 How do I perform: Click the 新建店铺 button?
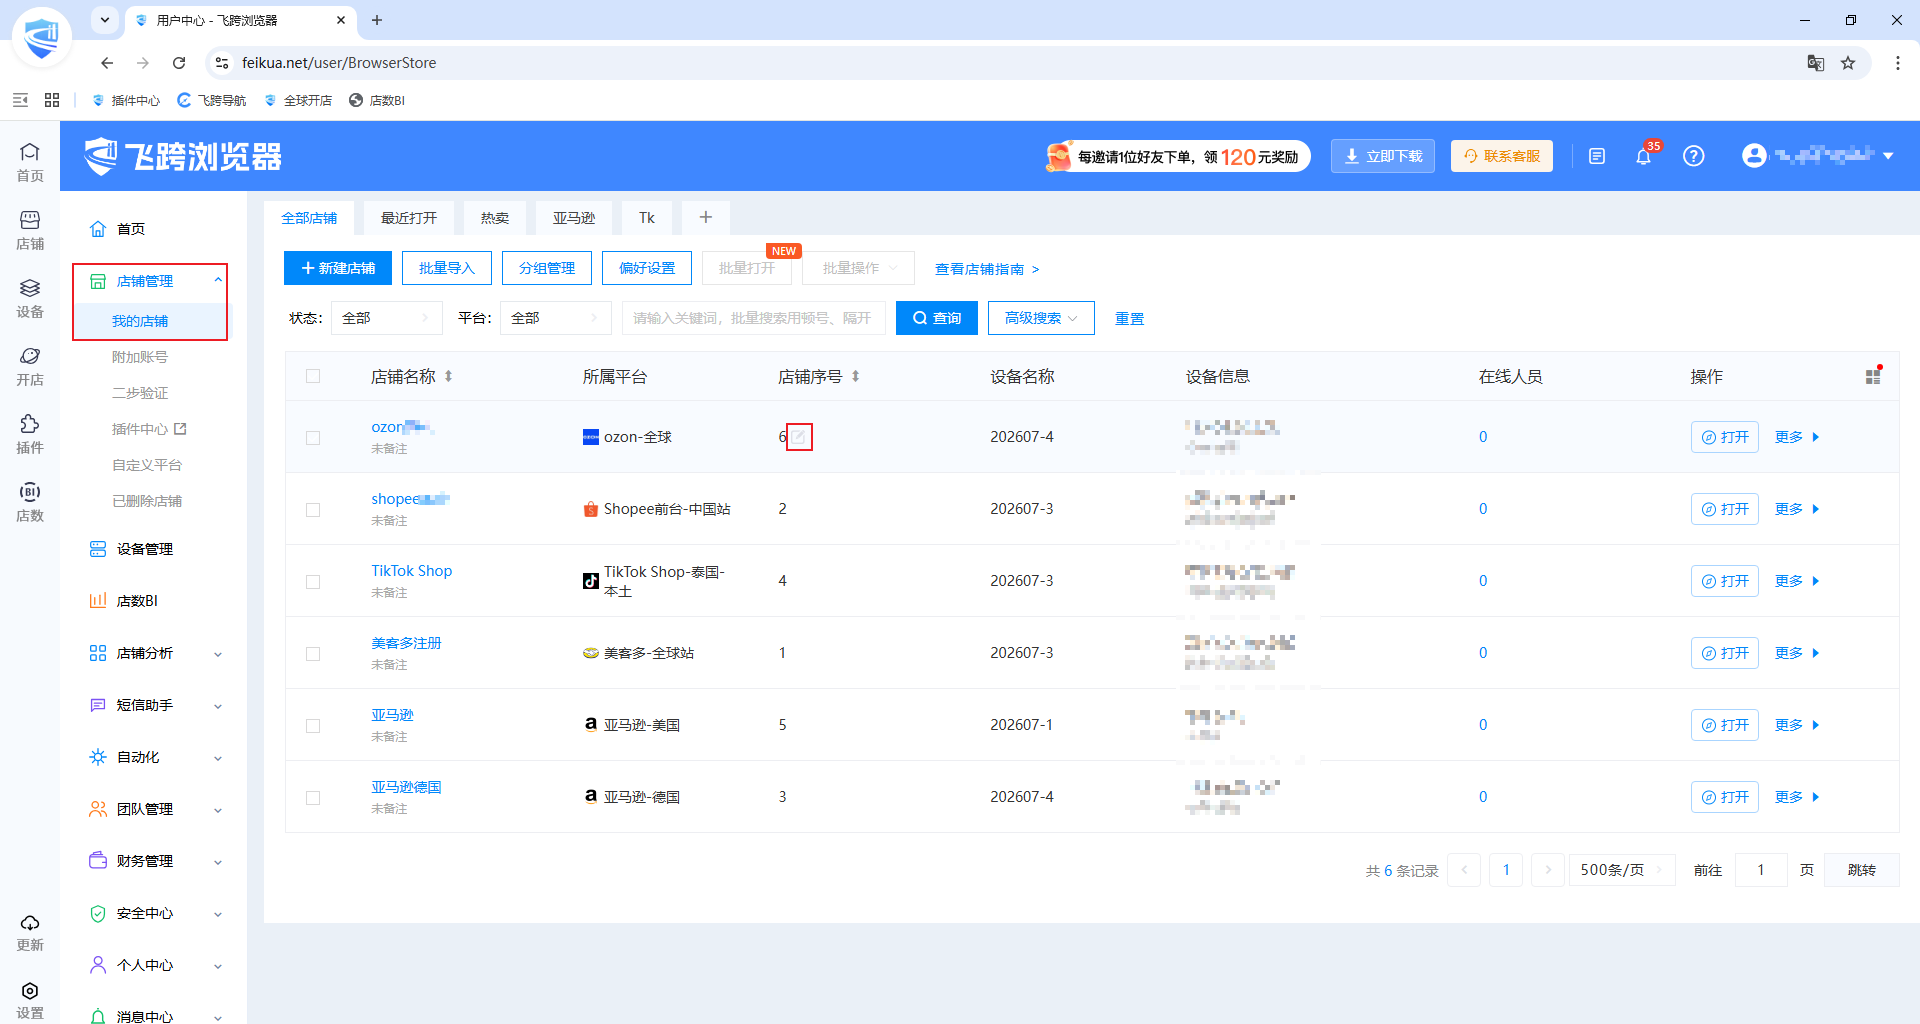point(338,268)
